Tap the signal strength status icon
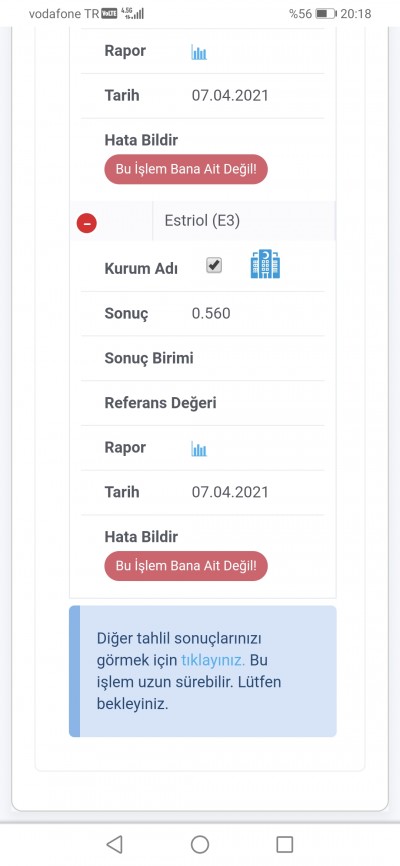Screen dimensions: 400x866 (133, 14)
